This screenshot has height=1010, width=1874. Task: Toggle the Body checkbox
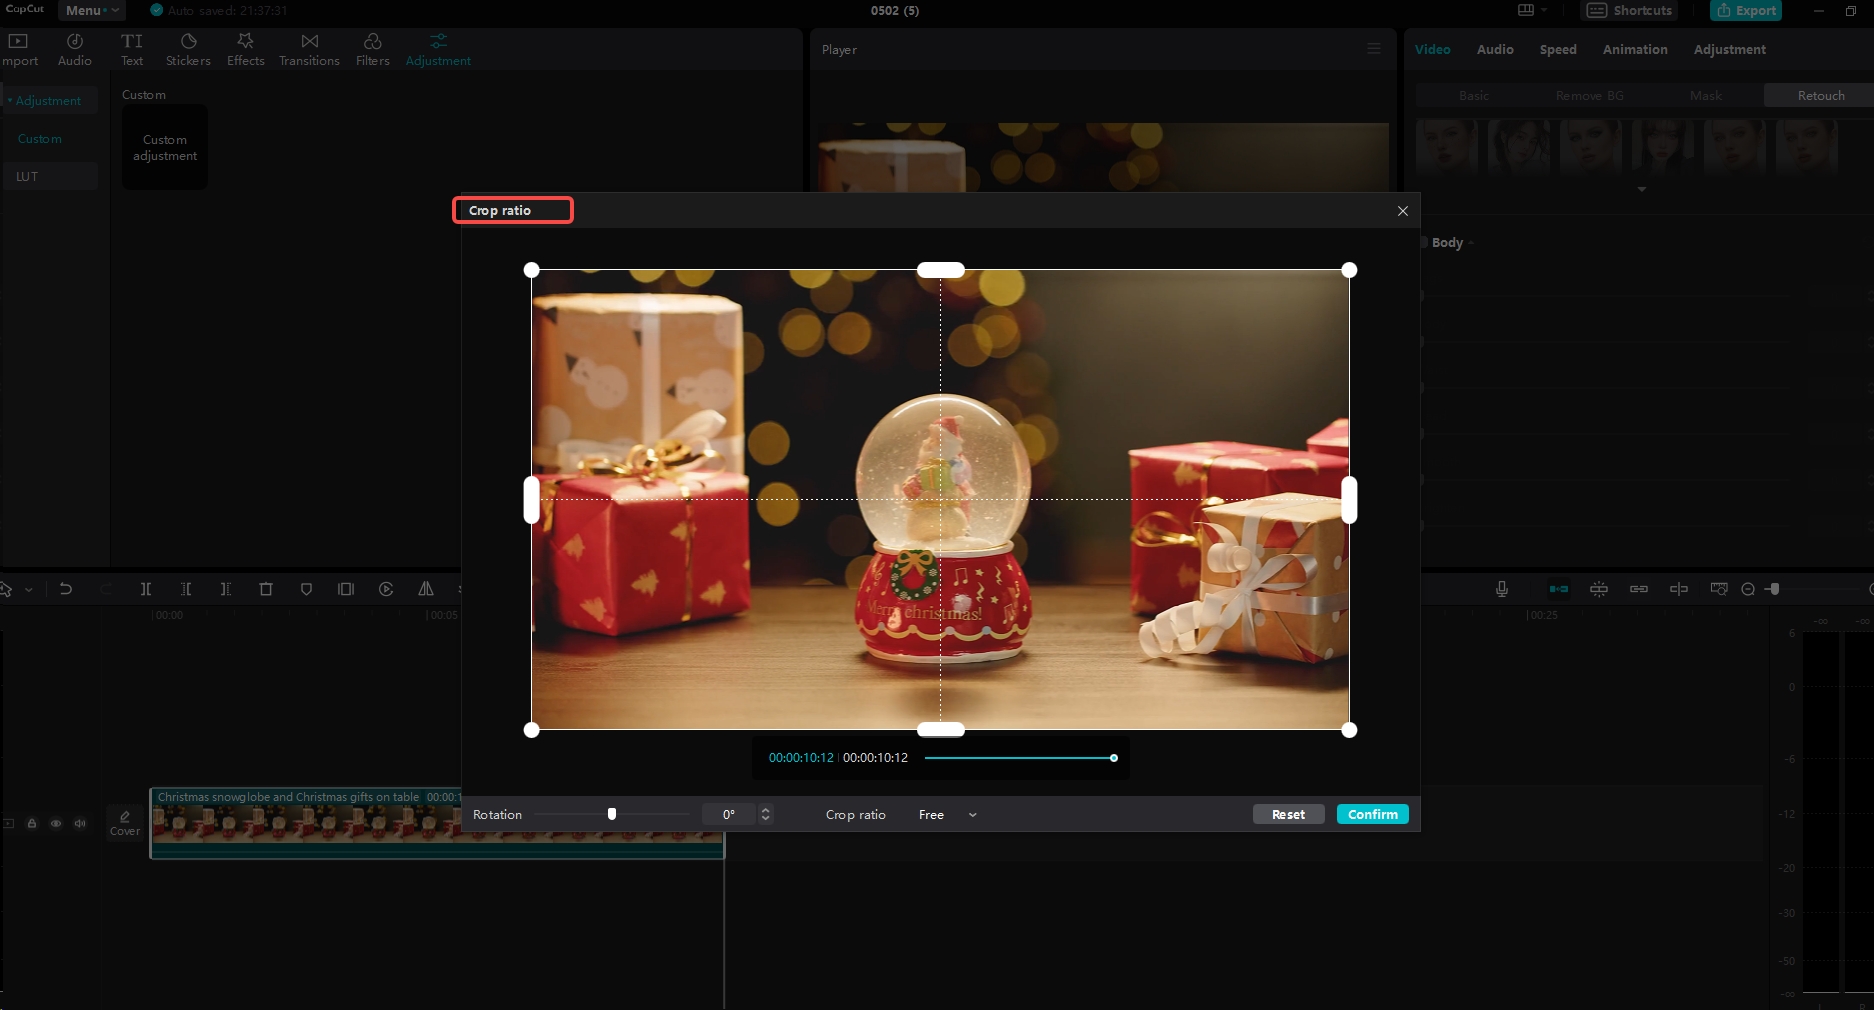point(1423,243)
